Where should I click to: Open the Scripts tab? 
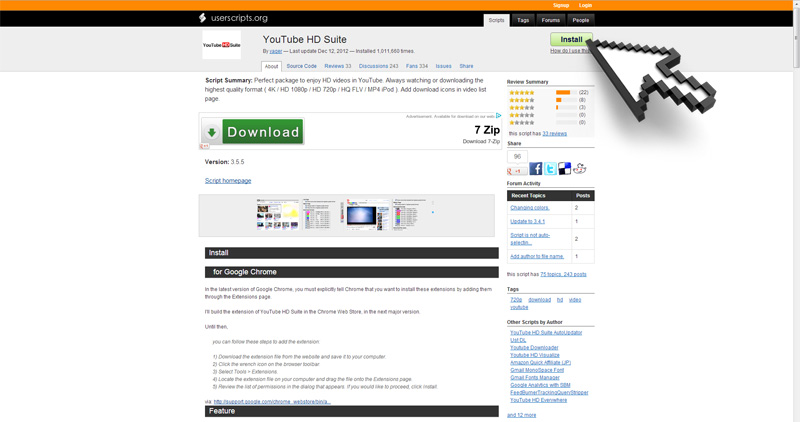[x=496, y=20]
